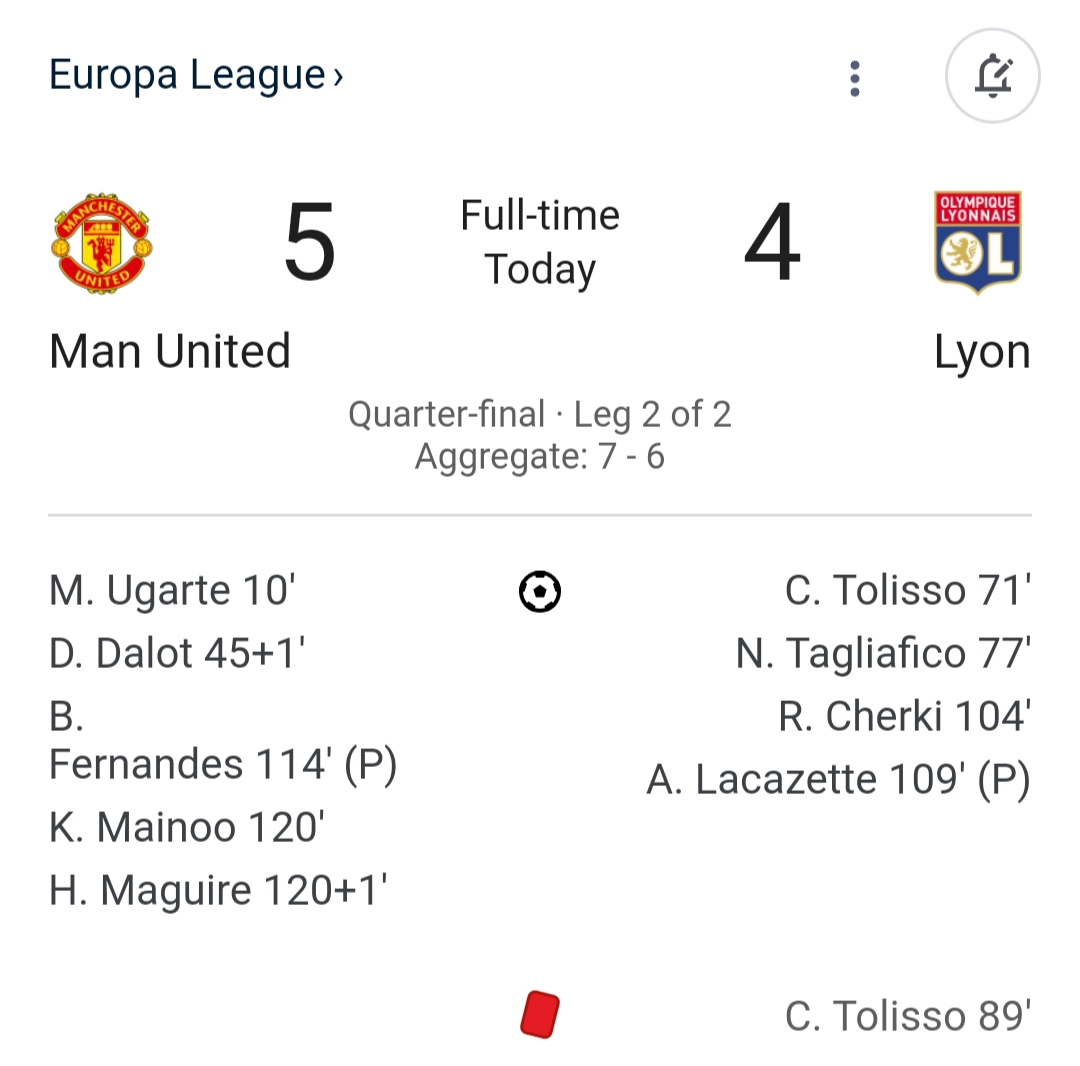This screenshot has width=1080, height=1066.
Task: Click the Full-time Today match status
Action: (540, 242)
